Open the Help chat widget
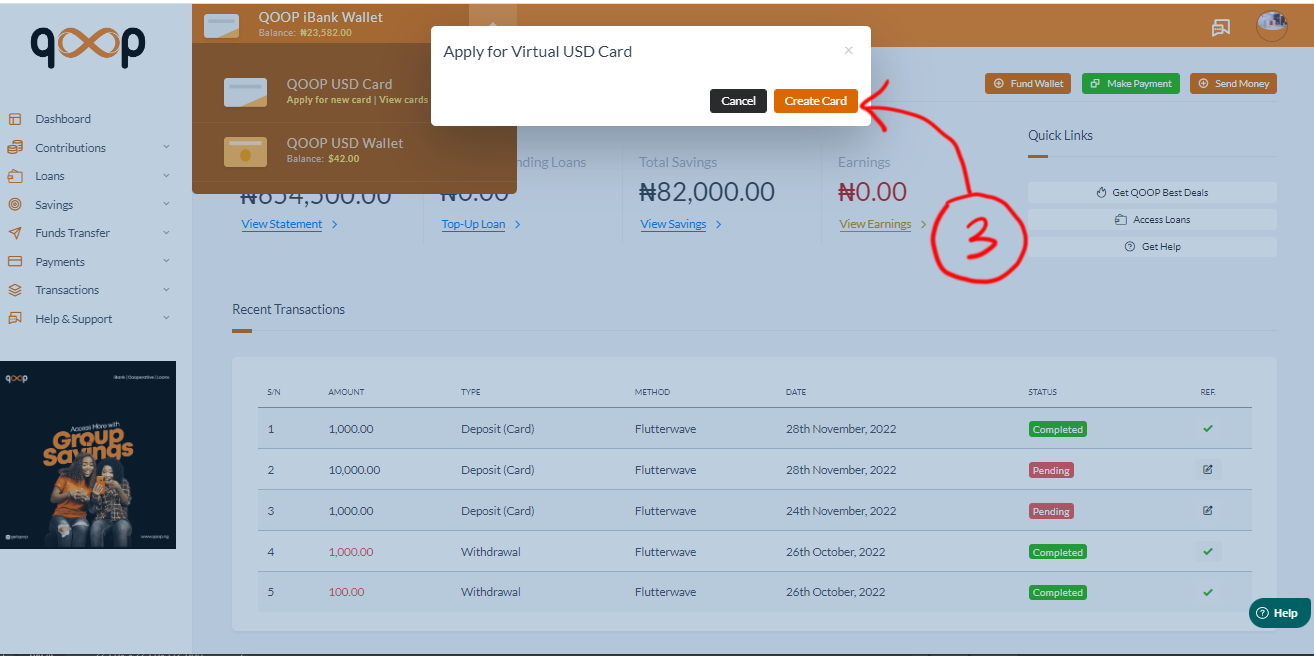Image resolution: width=1314 pixels, height=656 pixels. (x=1279, y=613)
